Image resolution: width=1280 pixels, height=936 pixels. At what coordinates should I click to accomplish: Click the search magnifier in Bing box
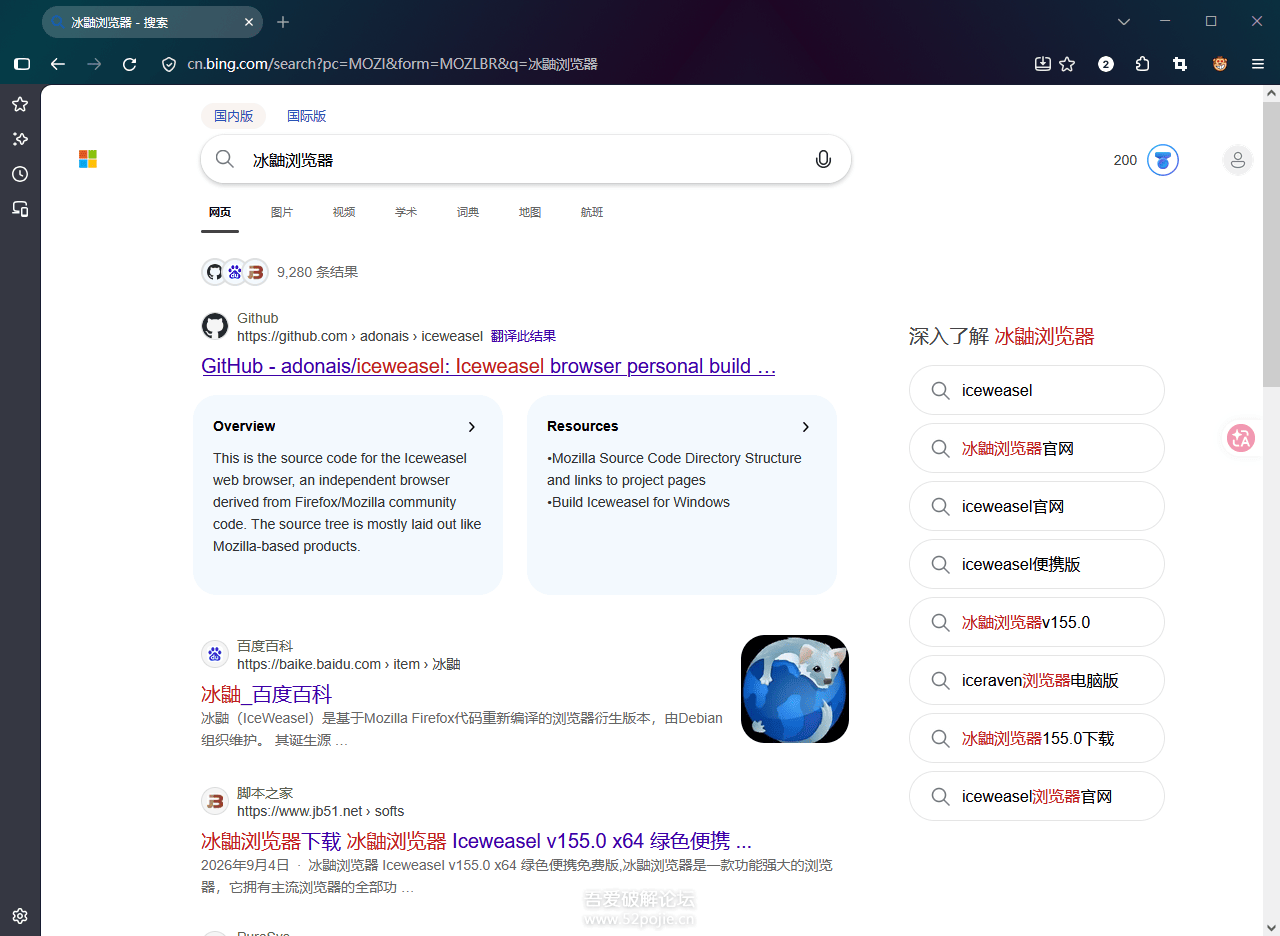[x=225, y=159]
